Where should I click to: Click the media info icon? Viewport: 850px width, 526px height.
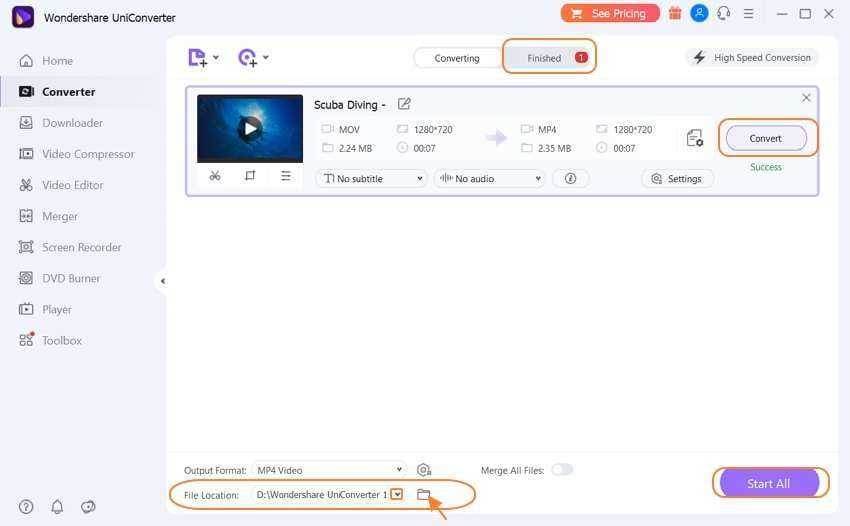tap(570, 178)
